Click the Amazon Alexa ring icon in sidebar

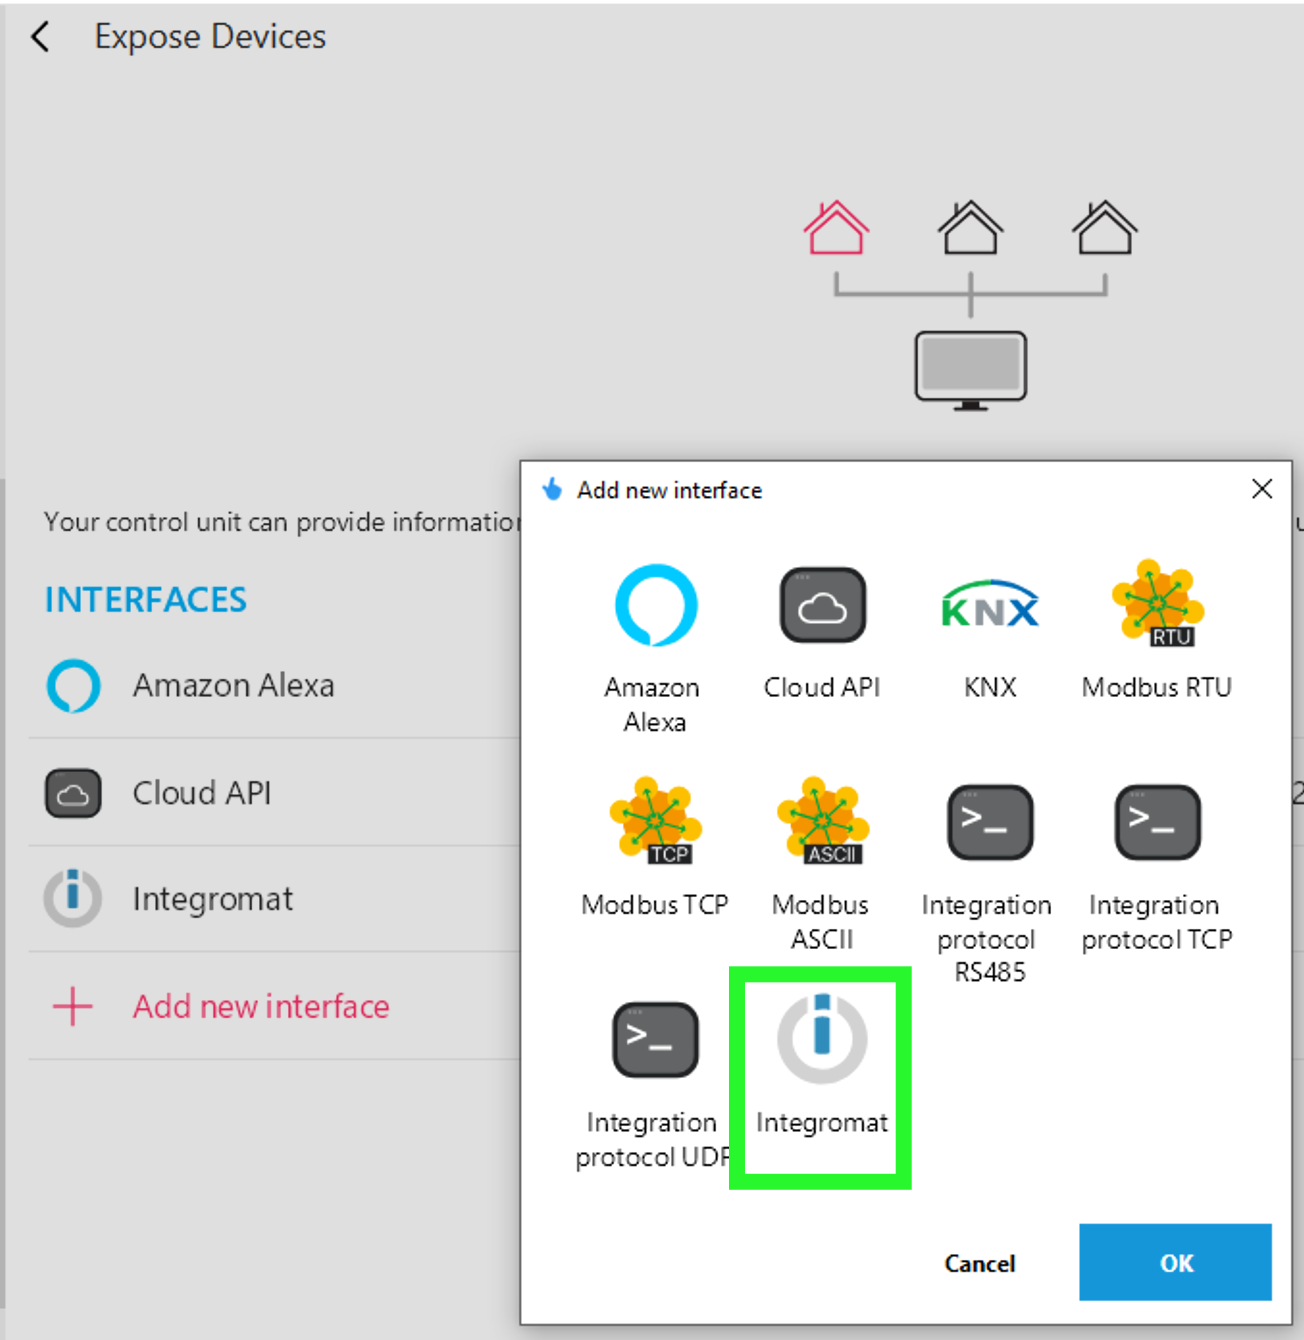(x=72, y=686)
